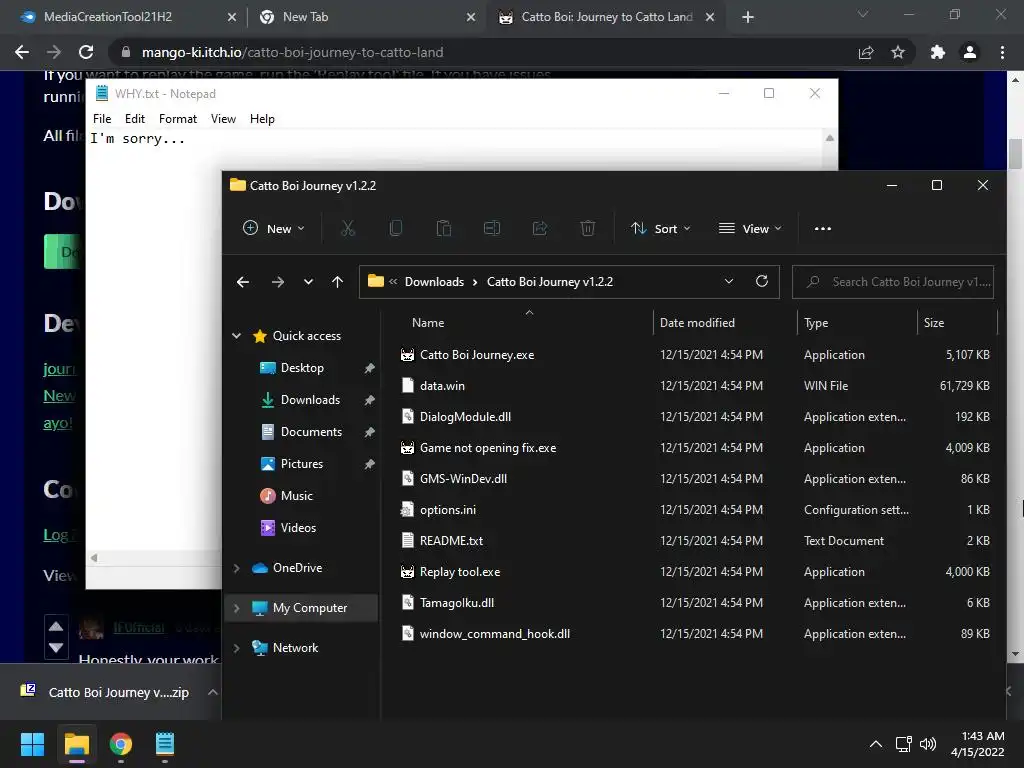Screen dimensions: 1024x768
Task: Go back in File Explorer
Action: (x=243, y=282)
